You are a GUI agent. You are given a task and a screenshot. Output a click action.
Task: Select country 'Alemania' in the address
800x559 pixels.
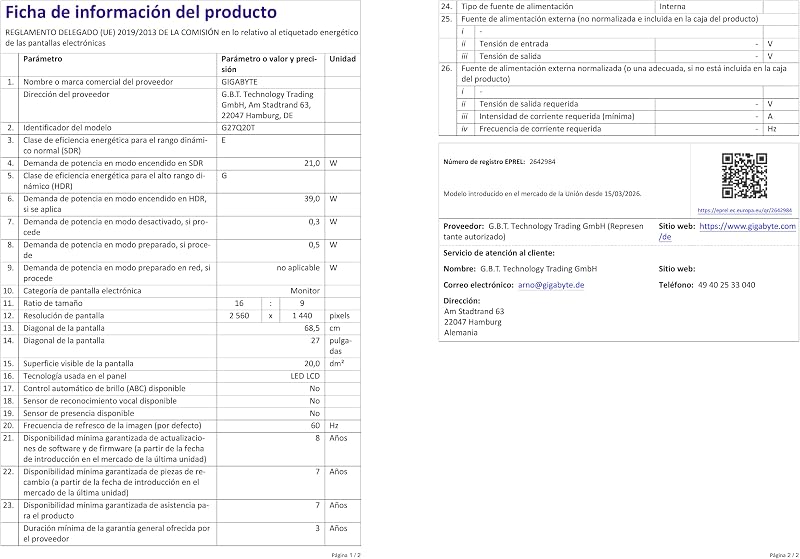click(460, 333)
